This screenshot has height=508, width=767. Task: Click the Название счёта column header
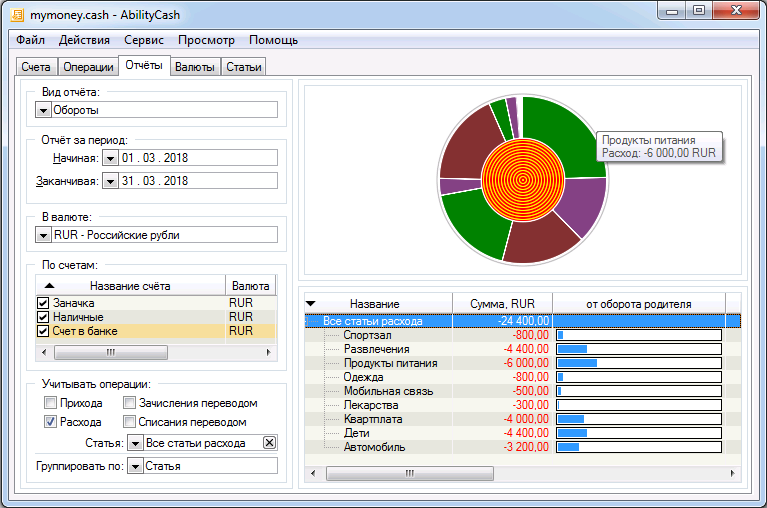click(x=130, y=286)
